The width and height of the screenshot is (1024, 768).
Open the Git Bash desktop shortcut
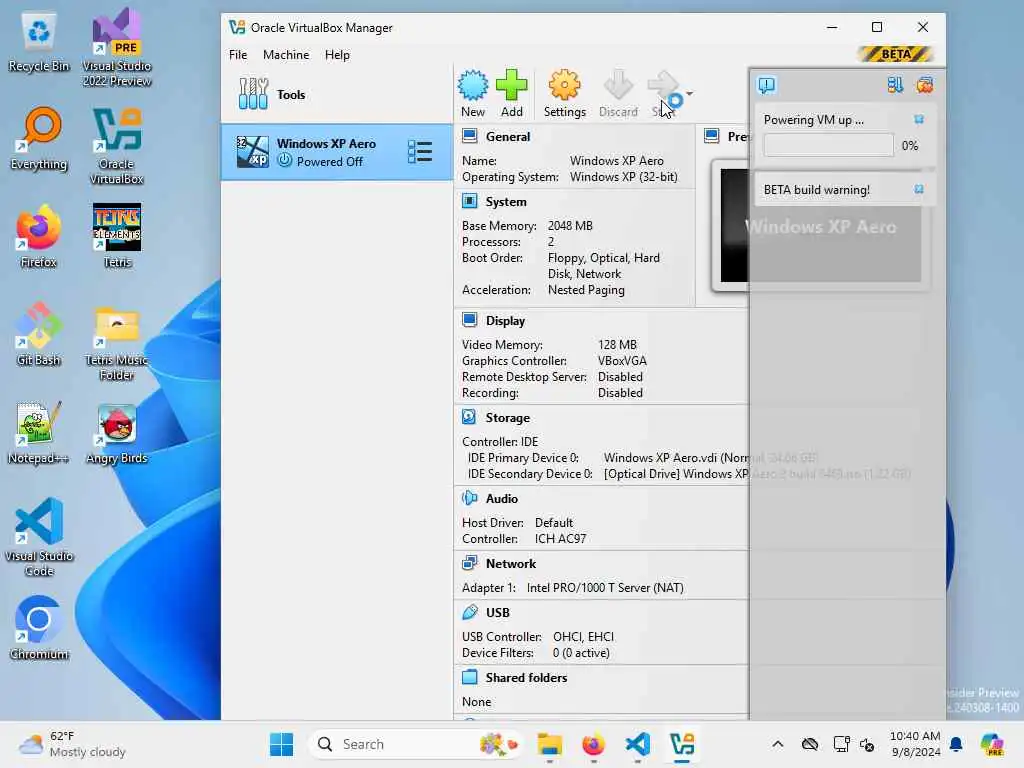pos(39,334)
